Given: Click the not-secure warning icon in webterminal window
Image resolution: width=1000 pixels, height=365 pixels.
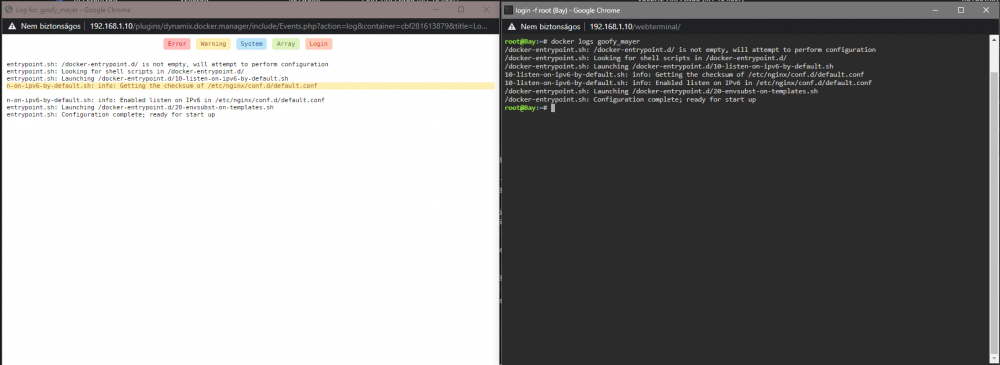Looking at the screenshot, I should [x=512, y=27].
